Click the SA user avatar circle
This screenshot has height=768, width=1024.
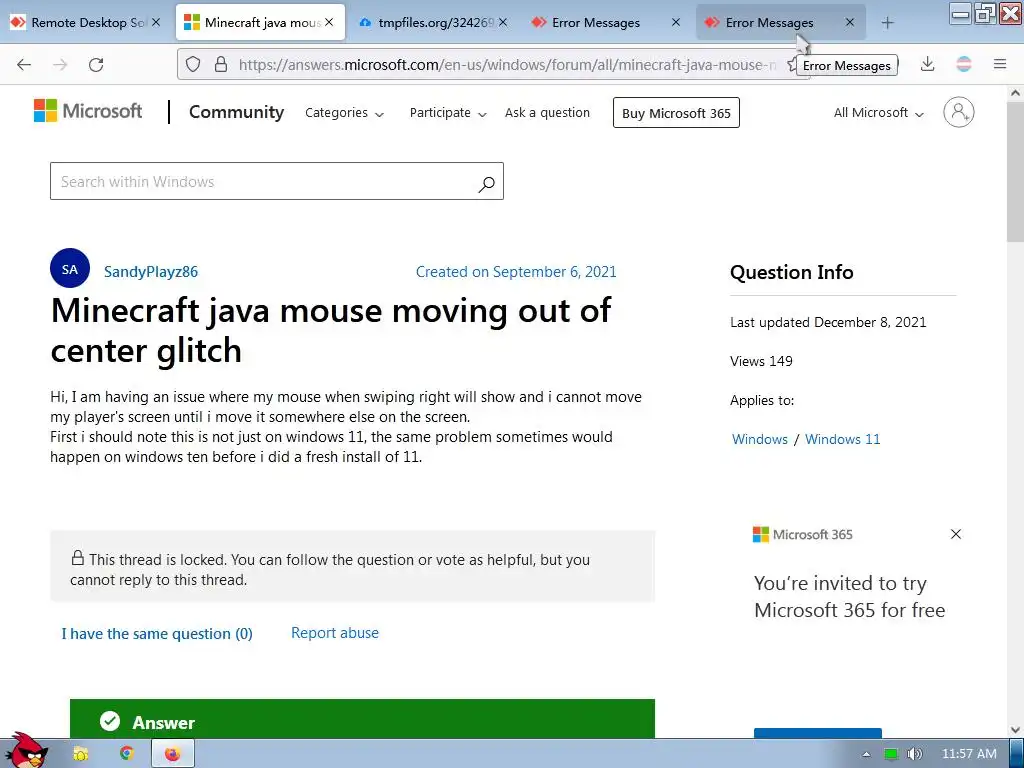(x=70, y=268)
